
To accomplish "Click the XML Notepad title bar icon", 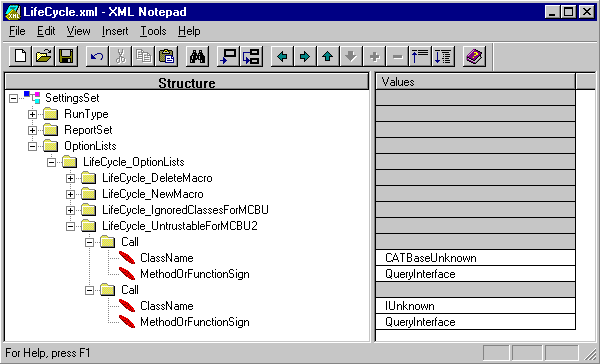I will [13, 12].
